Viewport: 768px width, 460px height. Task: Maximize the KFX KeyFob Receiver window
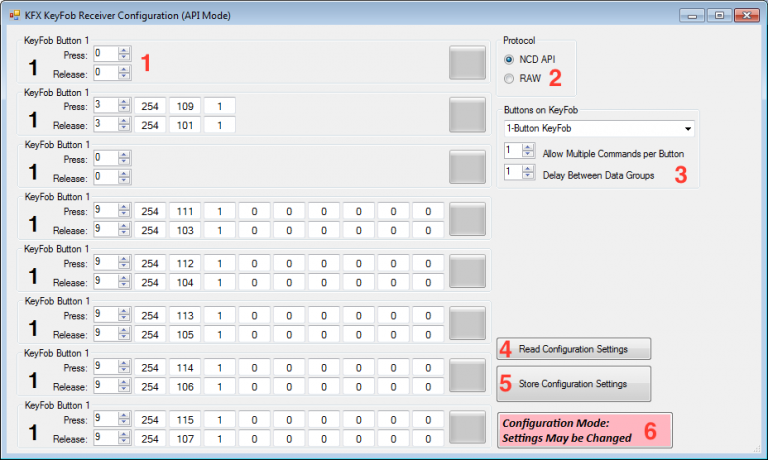[718, 15]
